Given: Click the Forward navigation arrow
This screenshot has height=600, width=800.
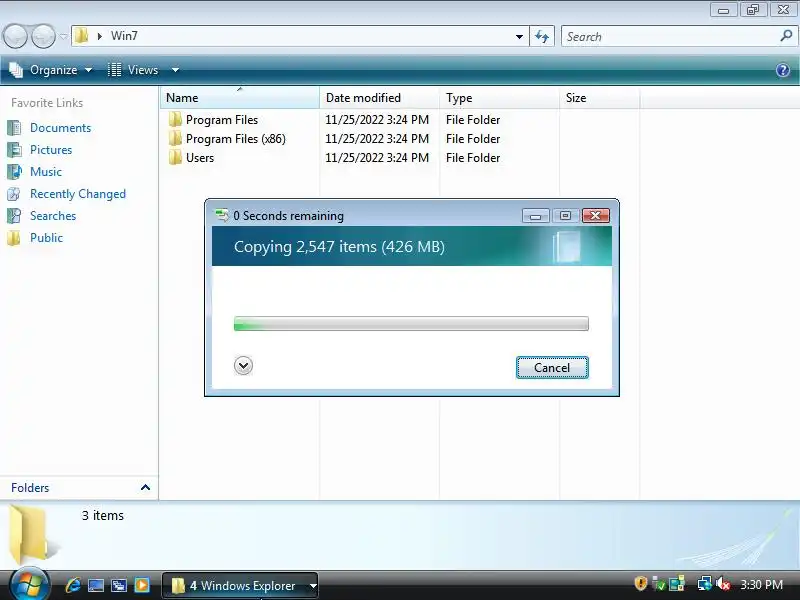Looking at the screenshot, I should [43, 36].
